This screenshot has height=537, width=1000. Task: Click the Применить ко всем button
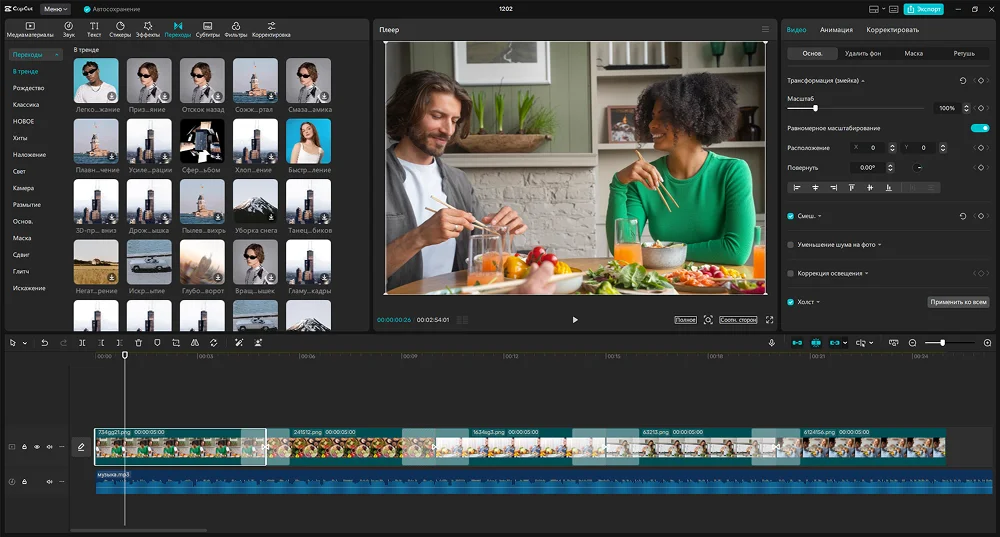click(x=958, y=302)
